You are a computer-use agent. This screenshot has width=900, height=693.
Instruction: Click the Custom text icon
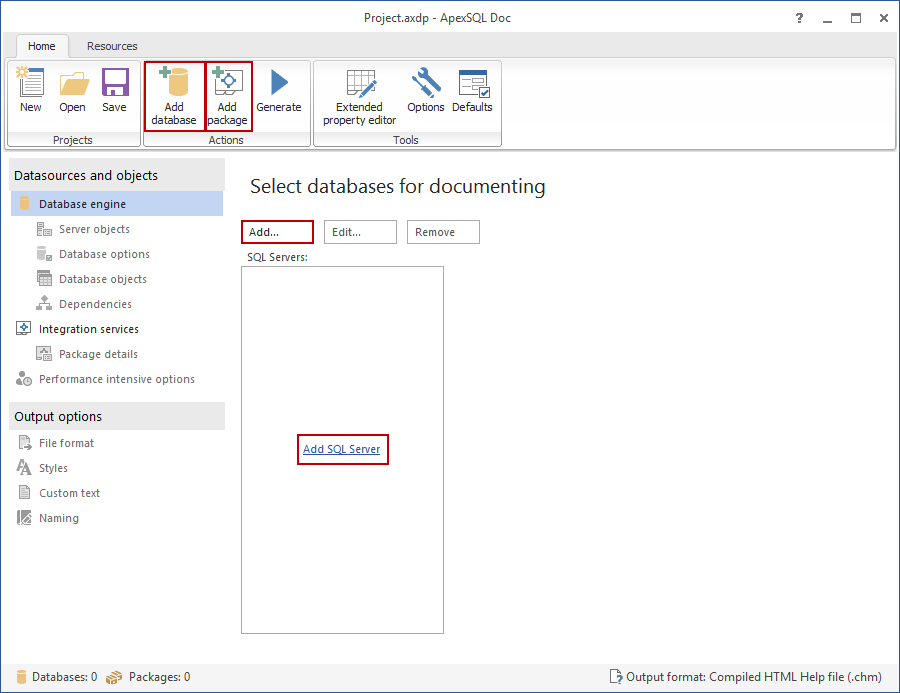point(25,493)
